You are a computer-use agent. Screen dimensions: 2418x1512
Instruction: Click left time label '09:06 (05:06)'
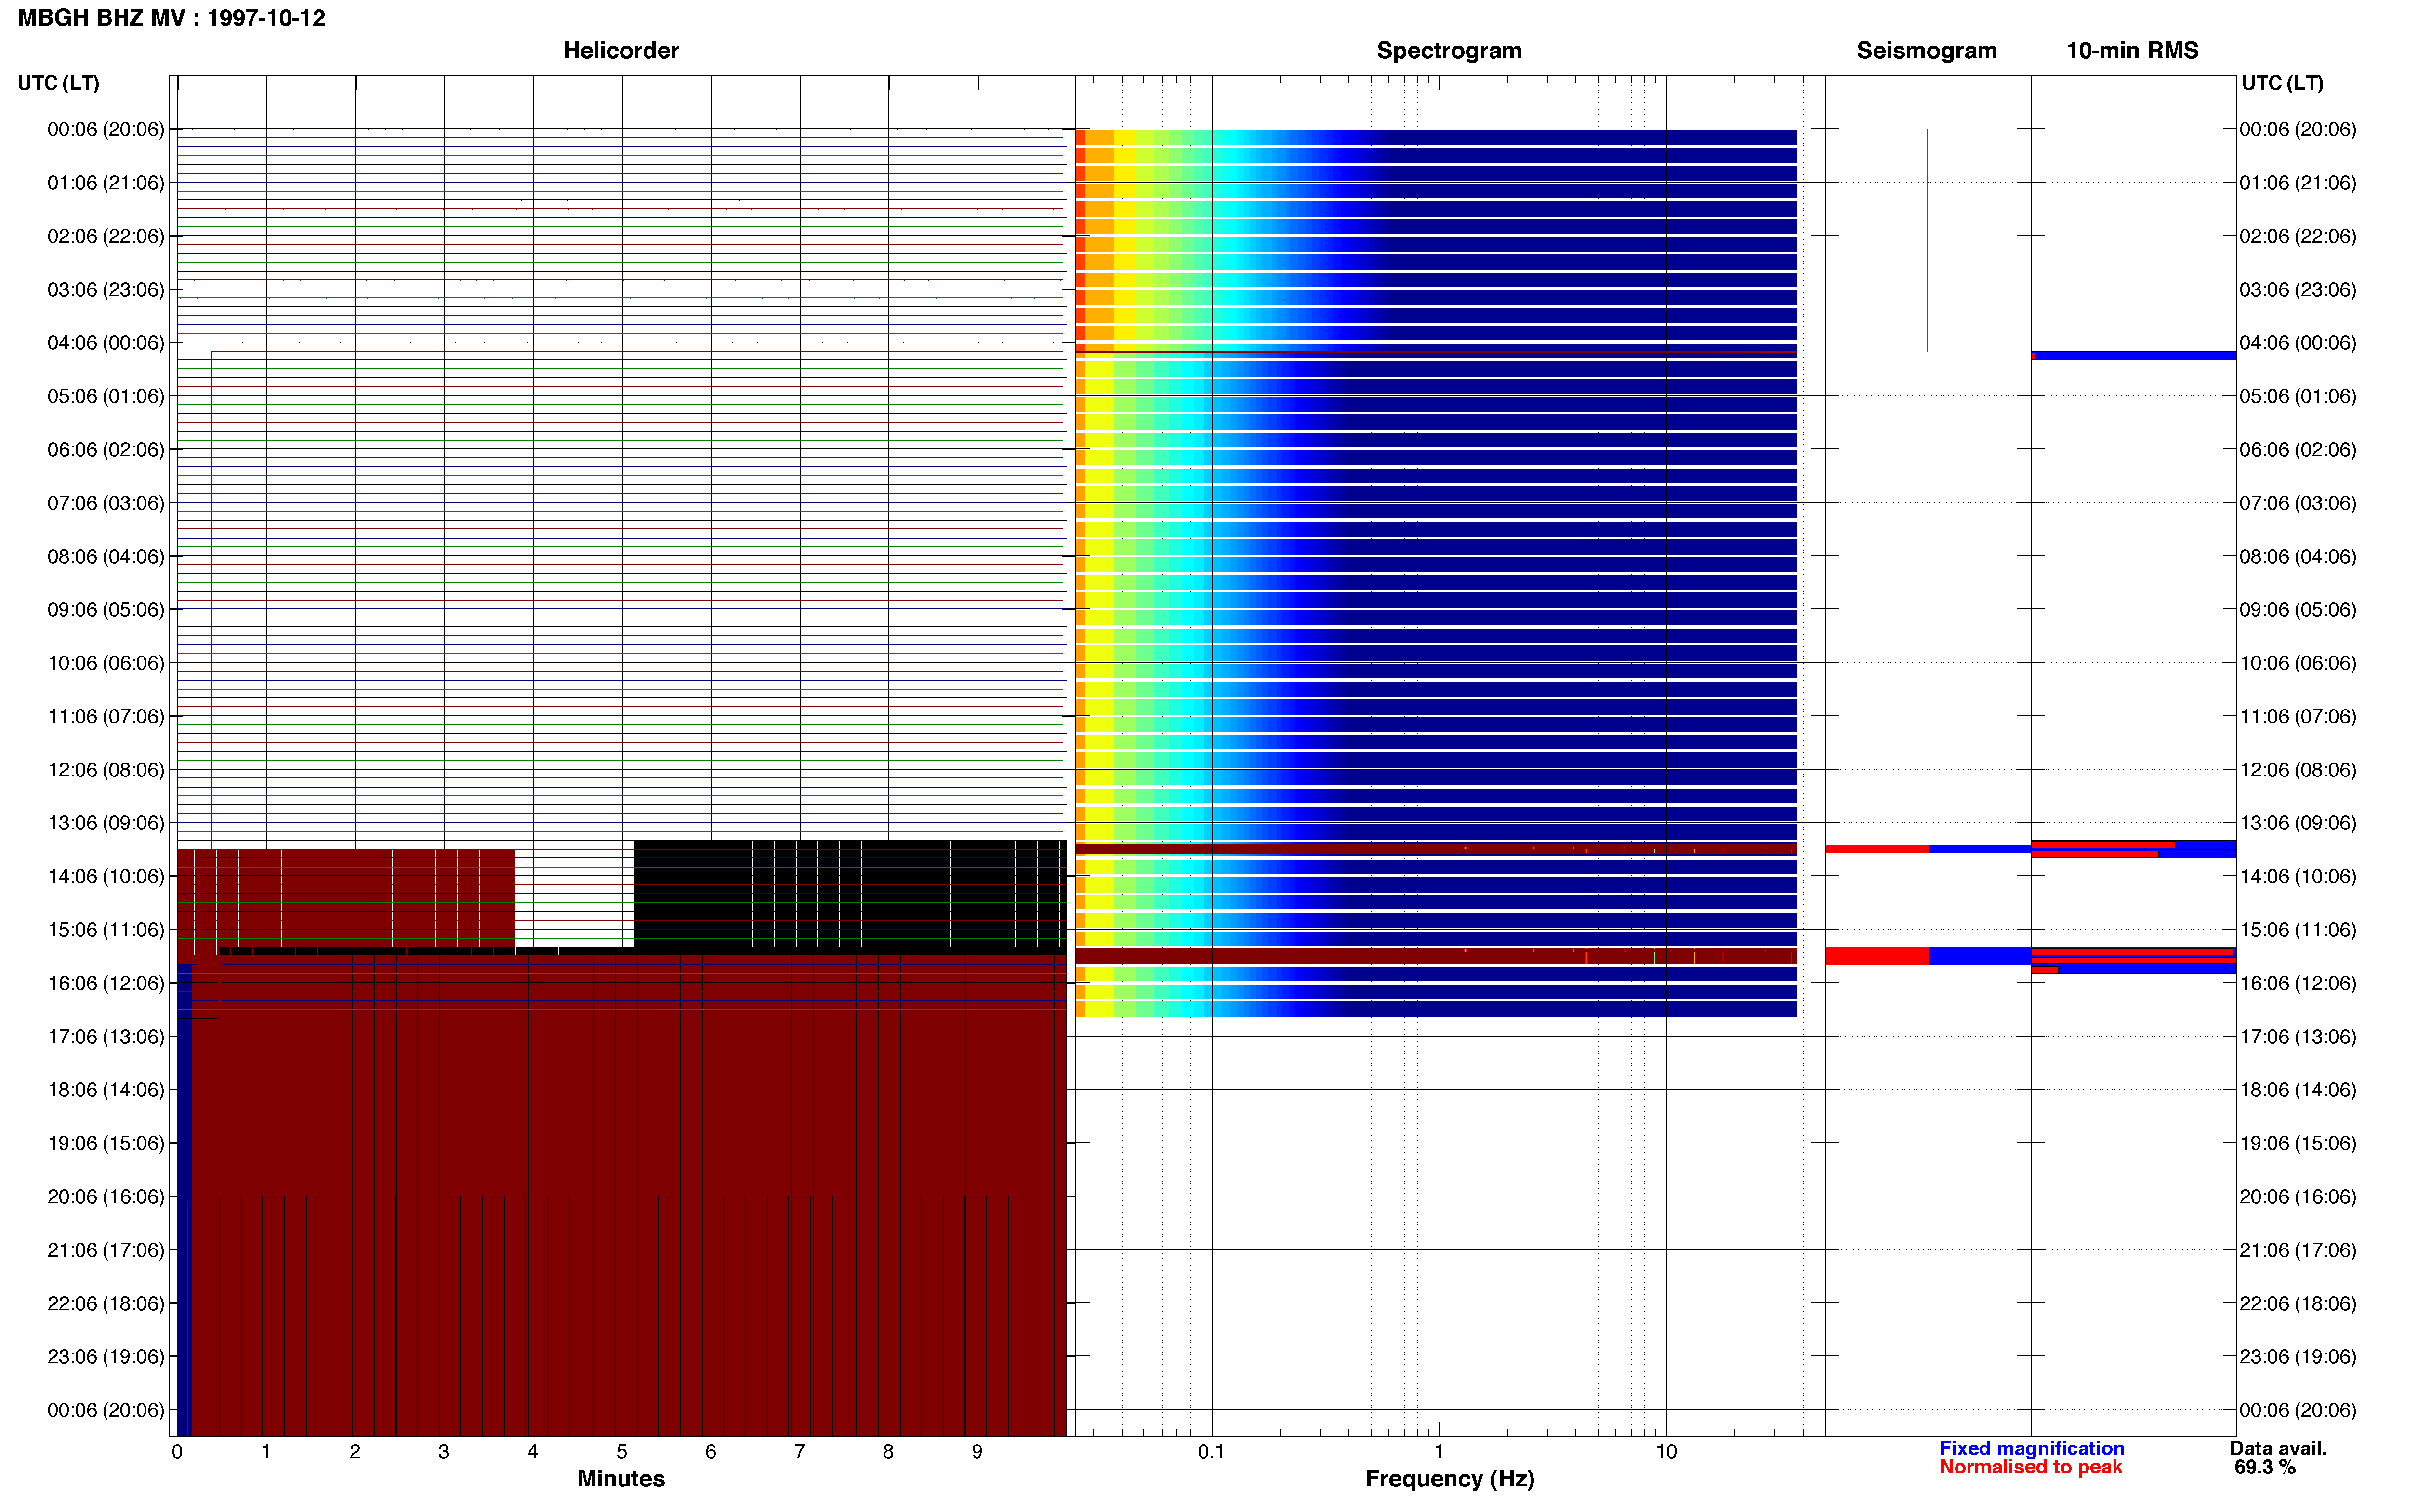pyautogui.click(x=106, y=610)
